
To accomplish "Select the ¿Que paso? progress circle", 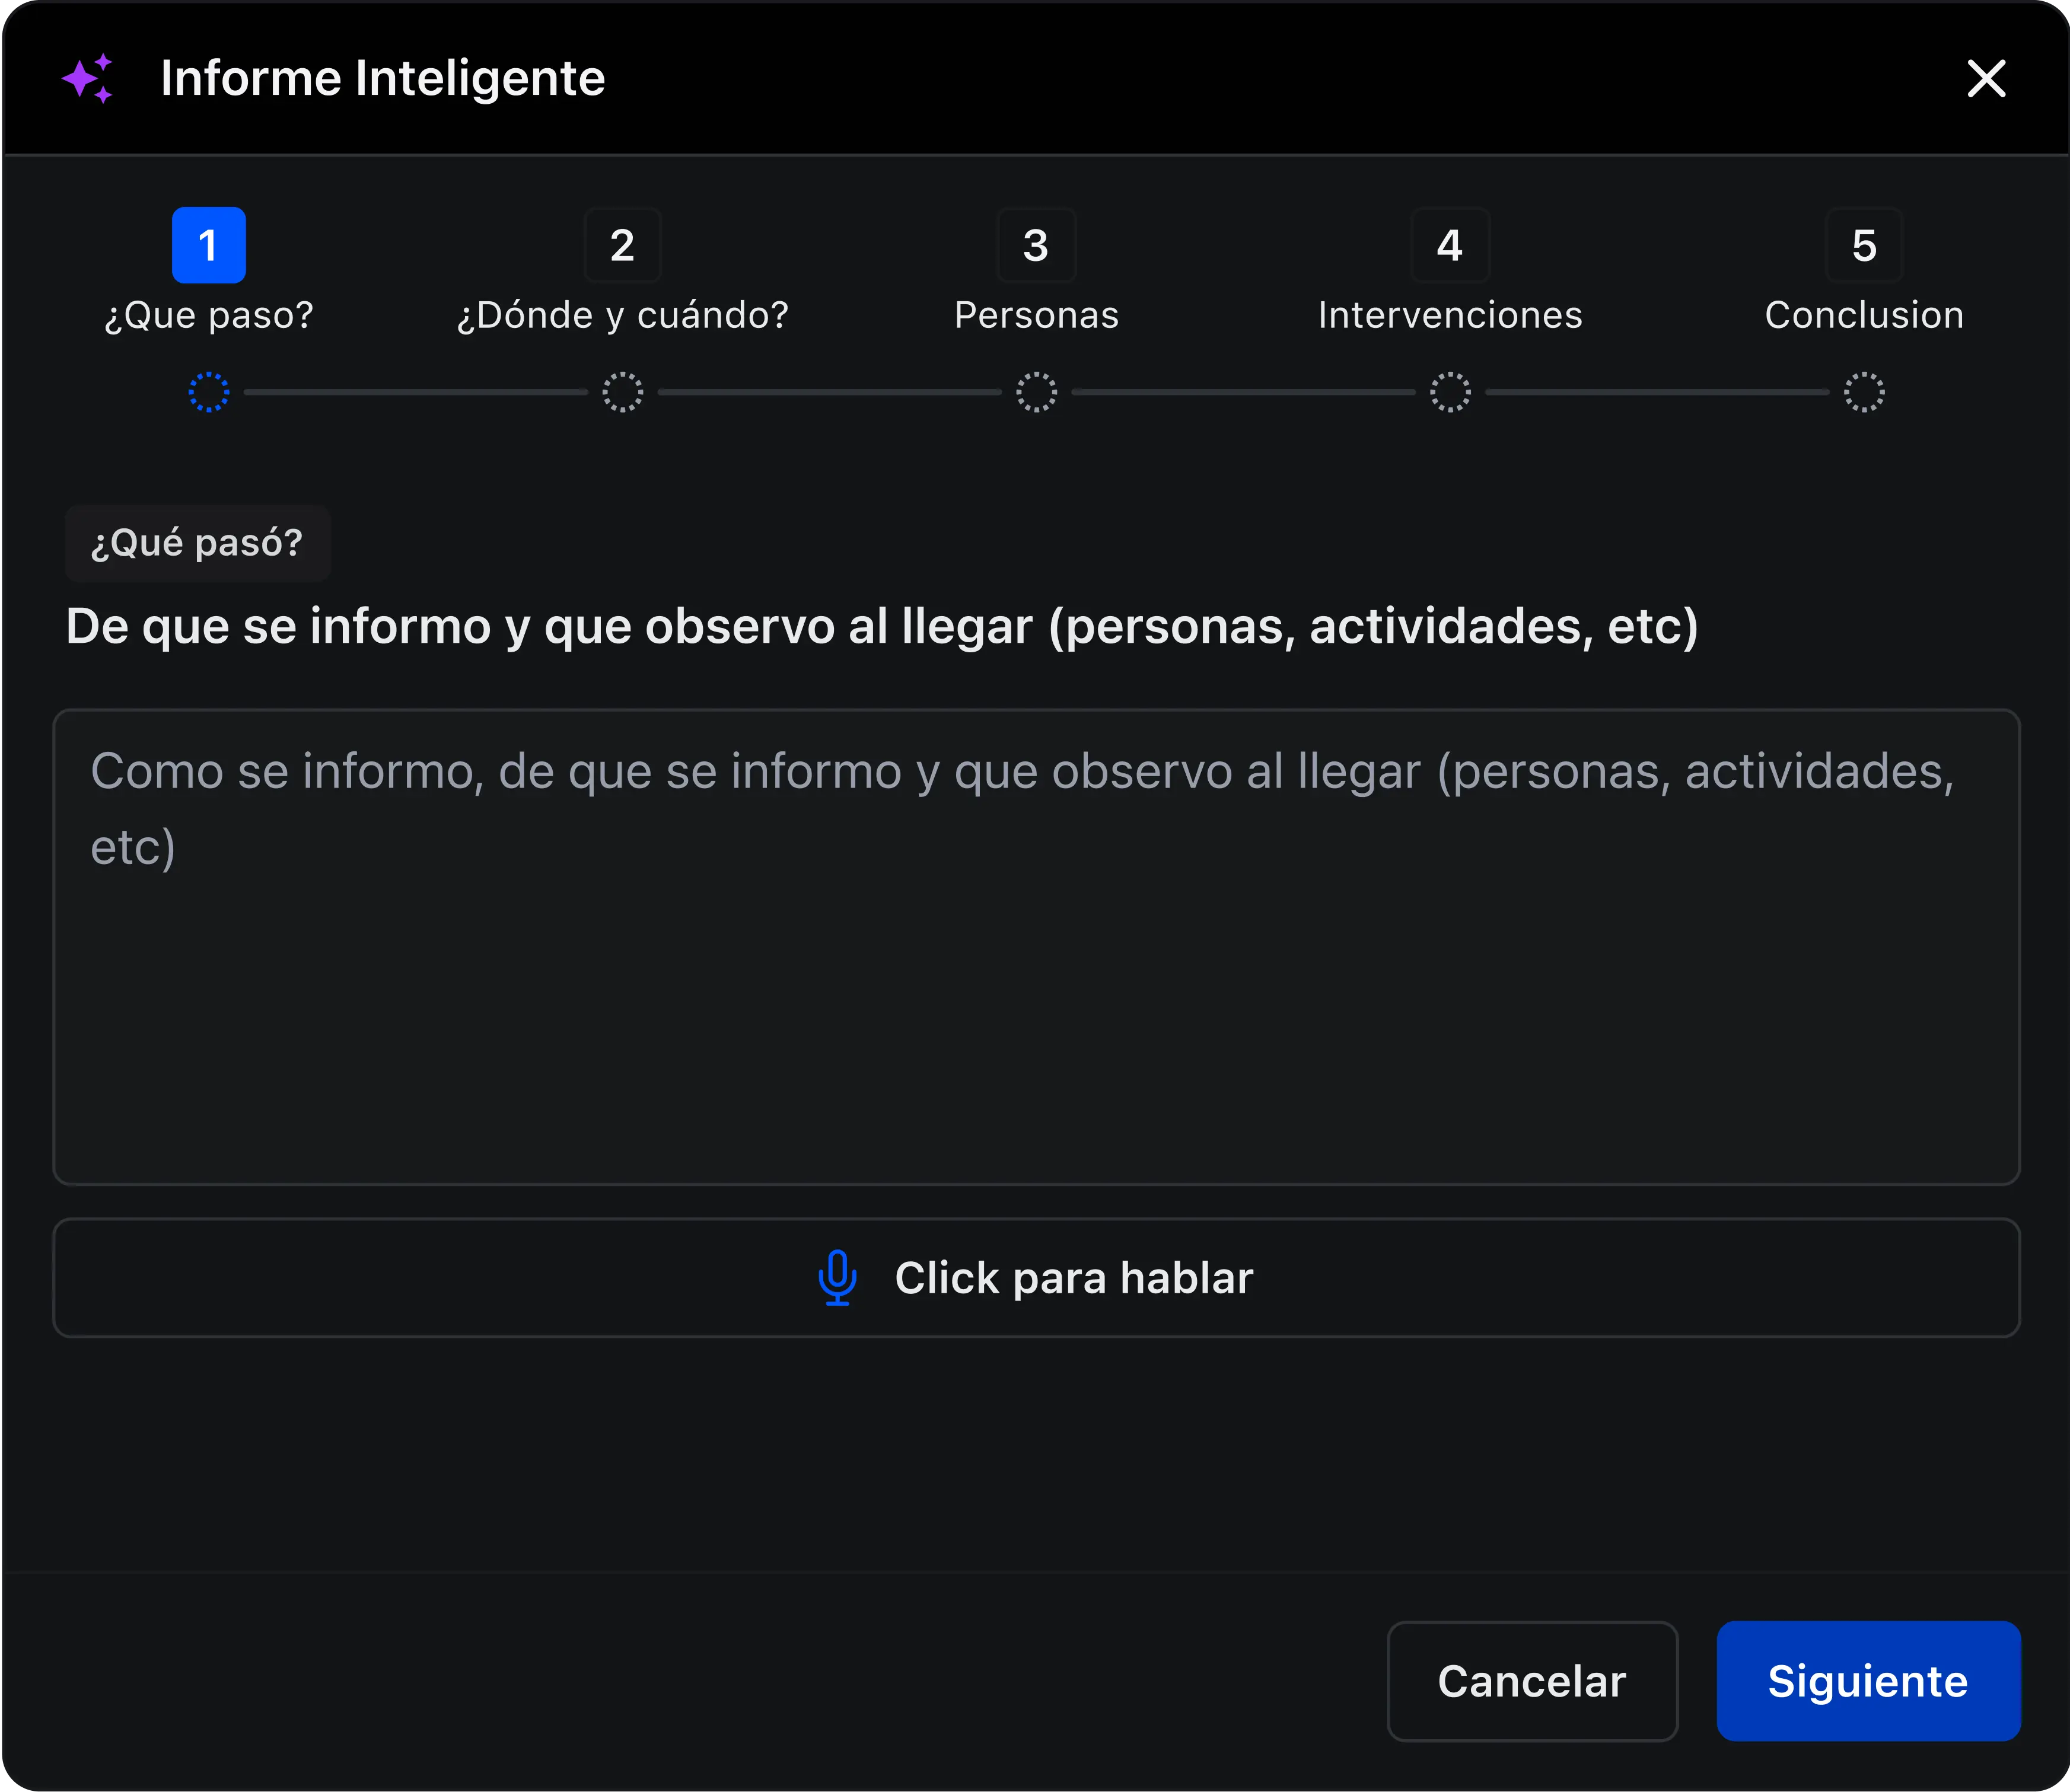I will [x=208, y=392].
